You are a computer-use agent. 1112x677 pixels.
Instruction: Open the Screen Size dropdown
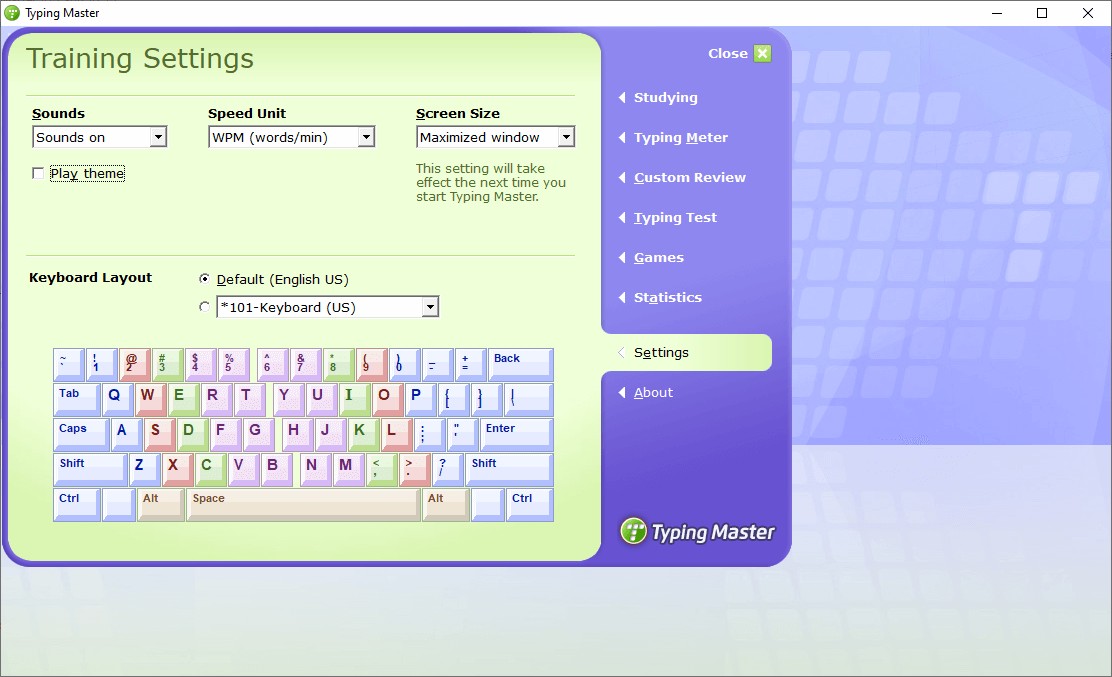567,137
